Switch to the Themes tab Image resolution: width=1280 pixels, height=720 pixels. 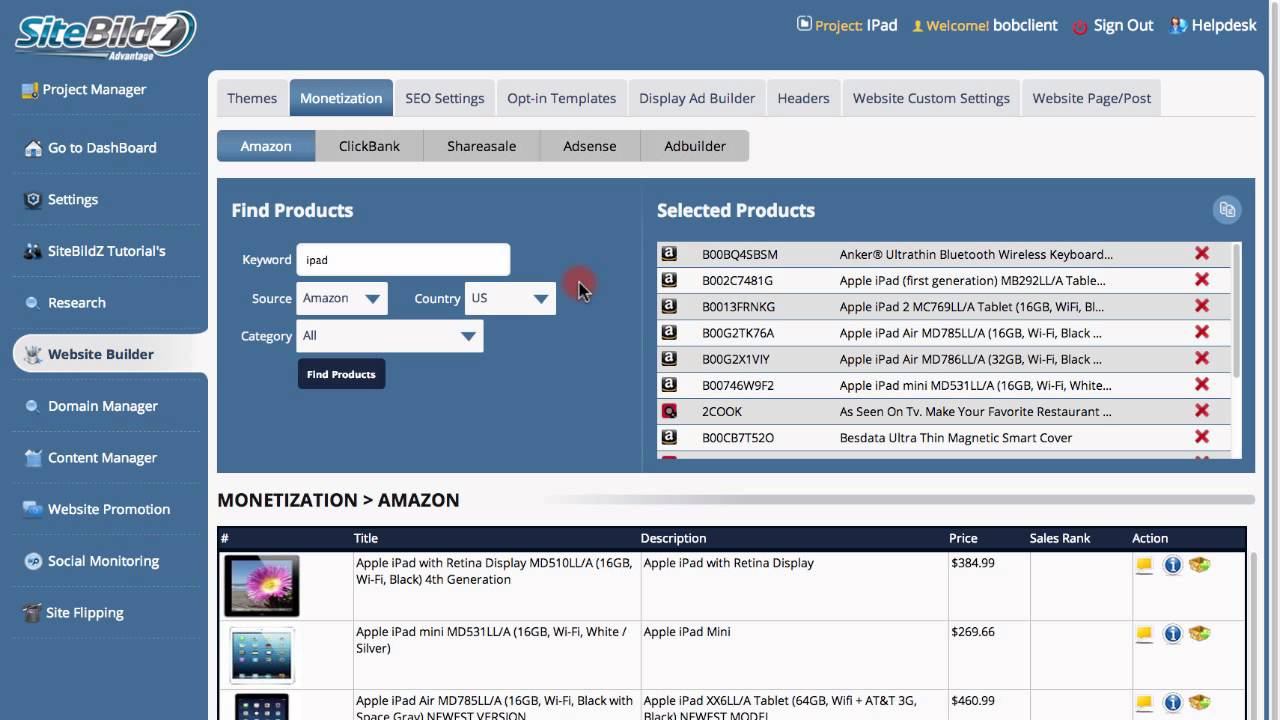point(252,98)
